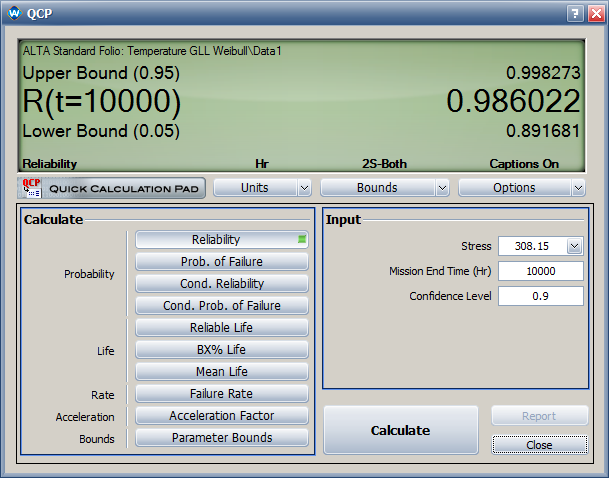Click the Confidence Level label
This screenshot has width=609, height=478.
451,296
